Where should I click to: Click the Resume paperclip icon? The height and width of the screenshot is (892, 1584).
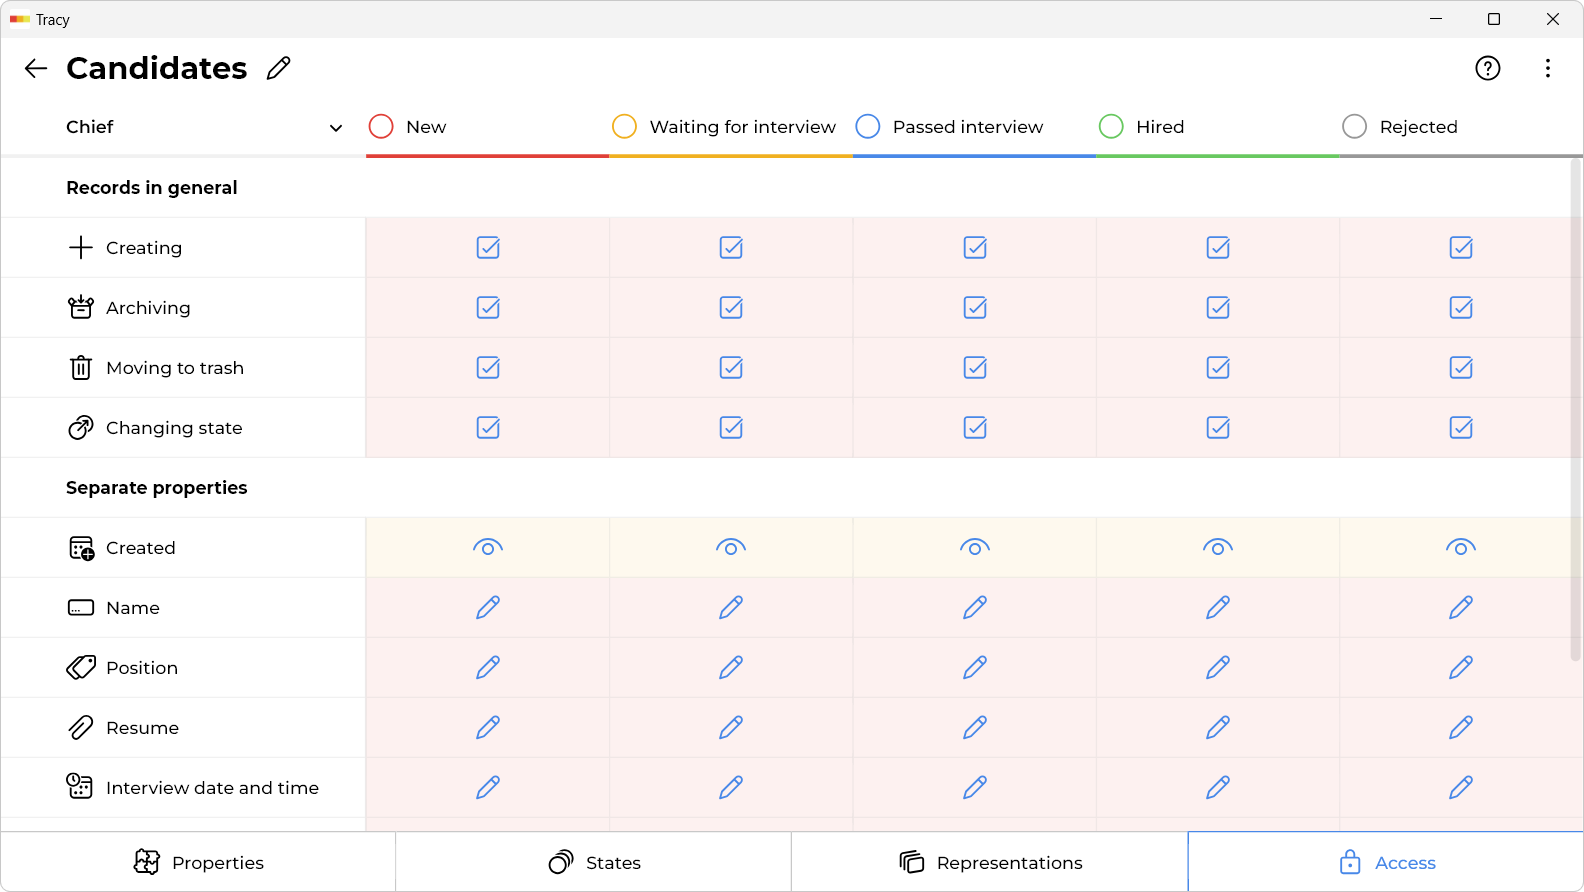click(81, 728)
